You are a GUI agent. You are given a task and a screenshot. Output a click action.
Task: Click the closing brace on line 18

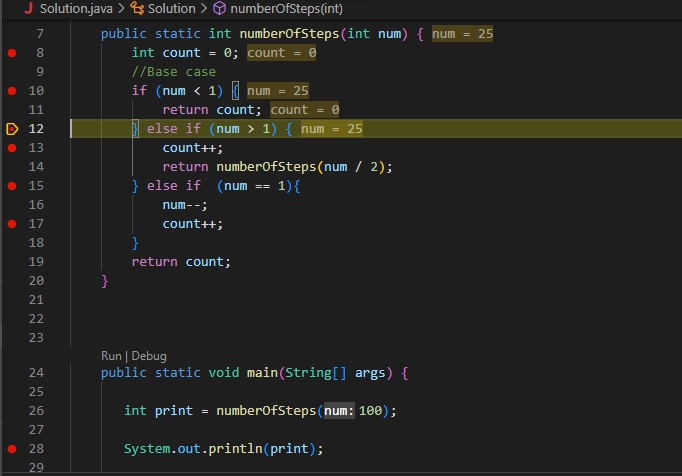(x=135, y=243)
